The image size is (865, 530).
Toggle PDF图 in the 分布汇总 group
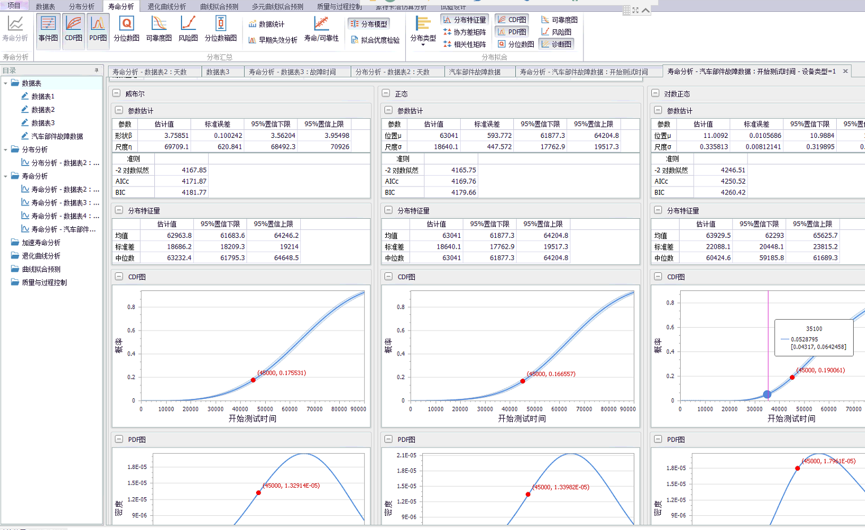tap(98, 29)
